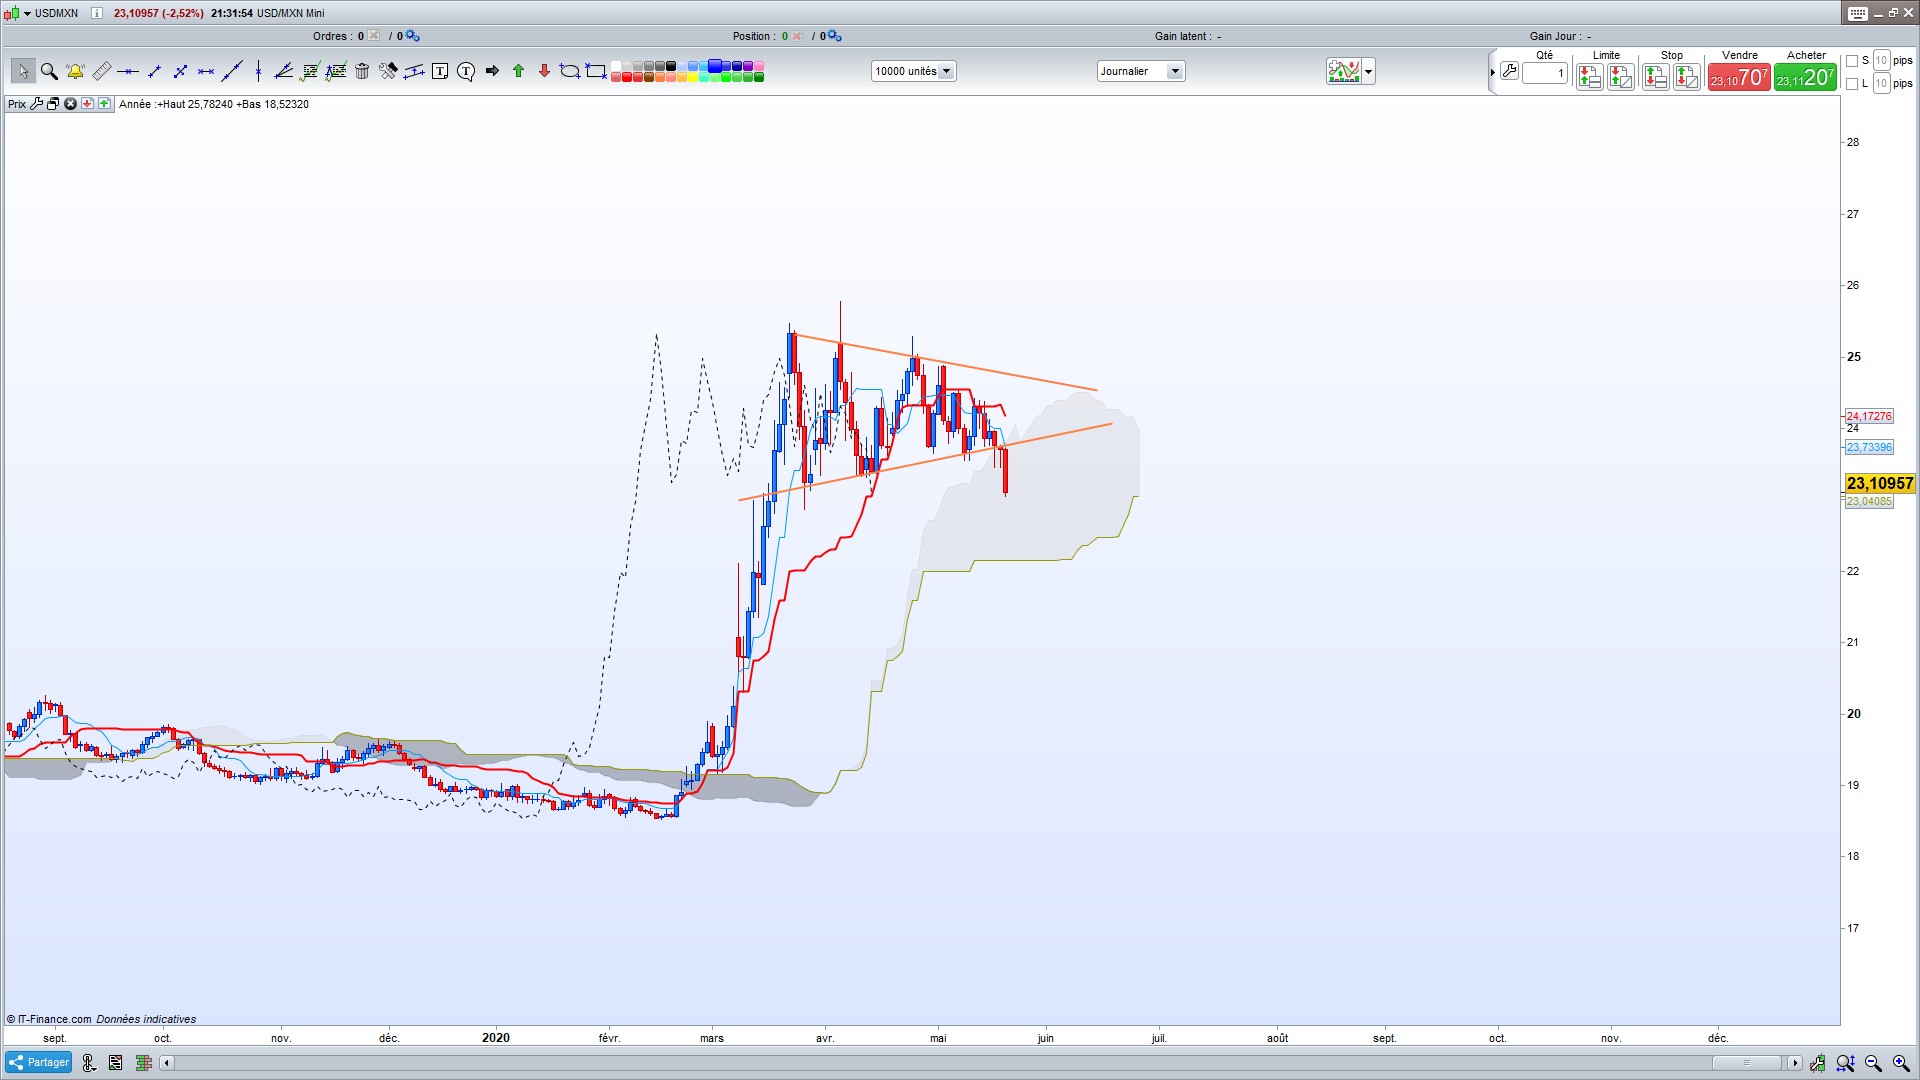Image resolution: width=1920 pixels, height=1080 pixels.
Task: Open USDMXN instrument dropdown arrow
Action: pos(27,13)
